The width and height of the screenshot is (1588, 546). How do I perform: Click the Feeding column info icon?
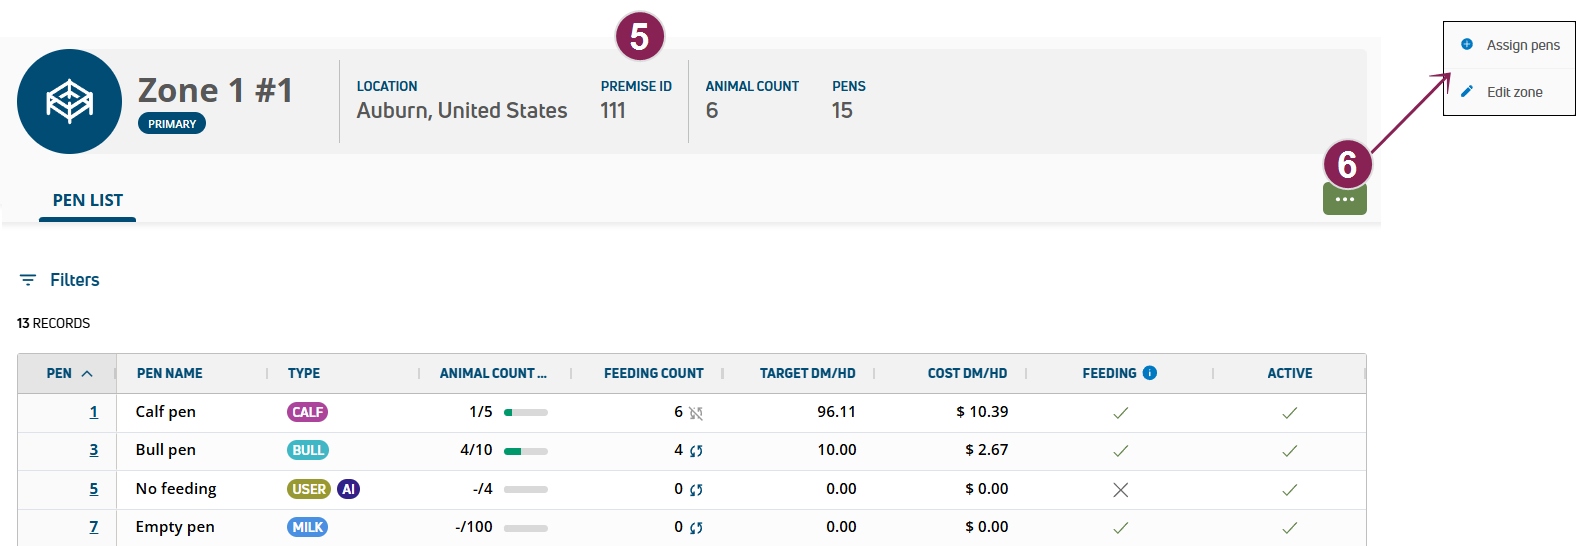pyautogui.click(x=1150, y=373)
